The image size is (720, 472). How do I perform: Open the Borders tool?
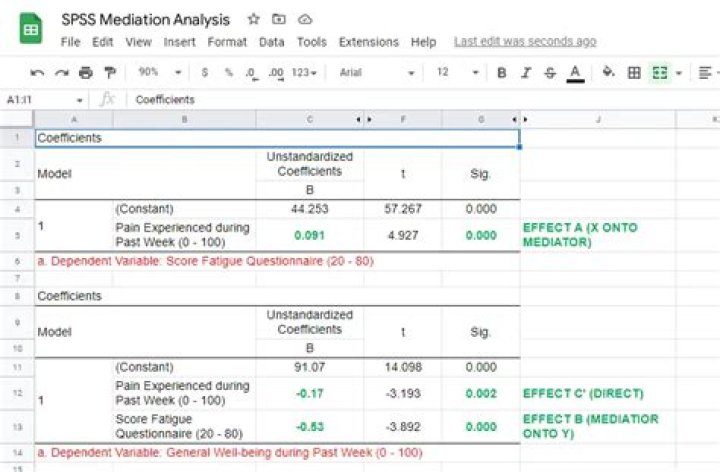point(633,73)
